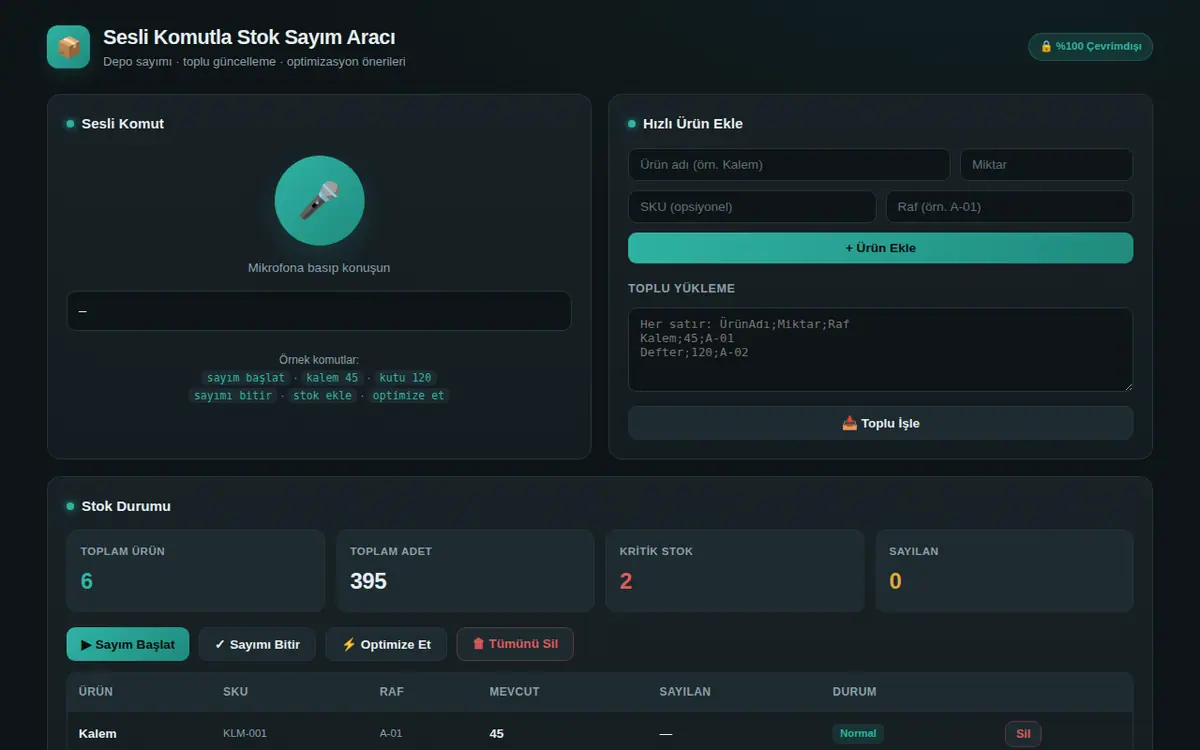The height and width of the screenshot is (750, 1200).
Task: Click the box package app logo icon
Action: pyautogui.click(x=68, y=47)
